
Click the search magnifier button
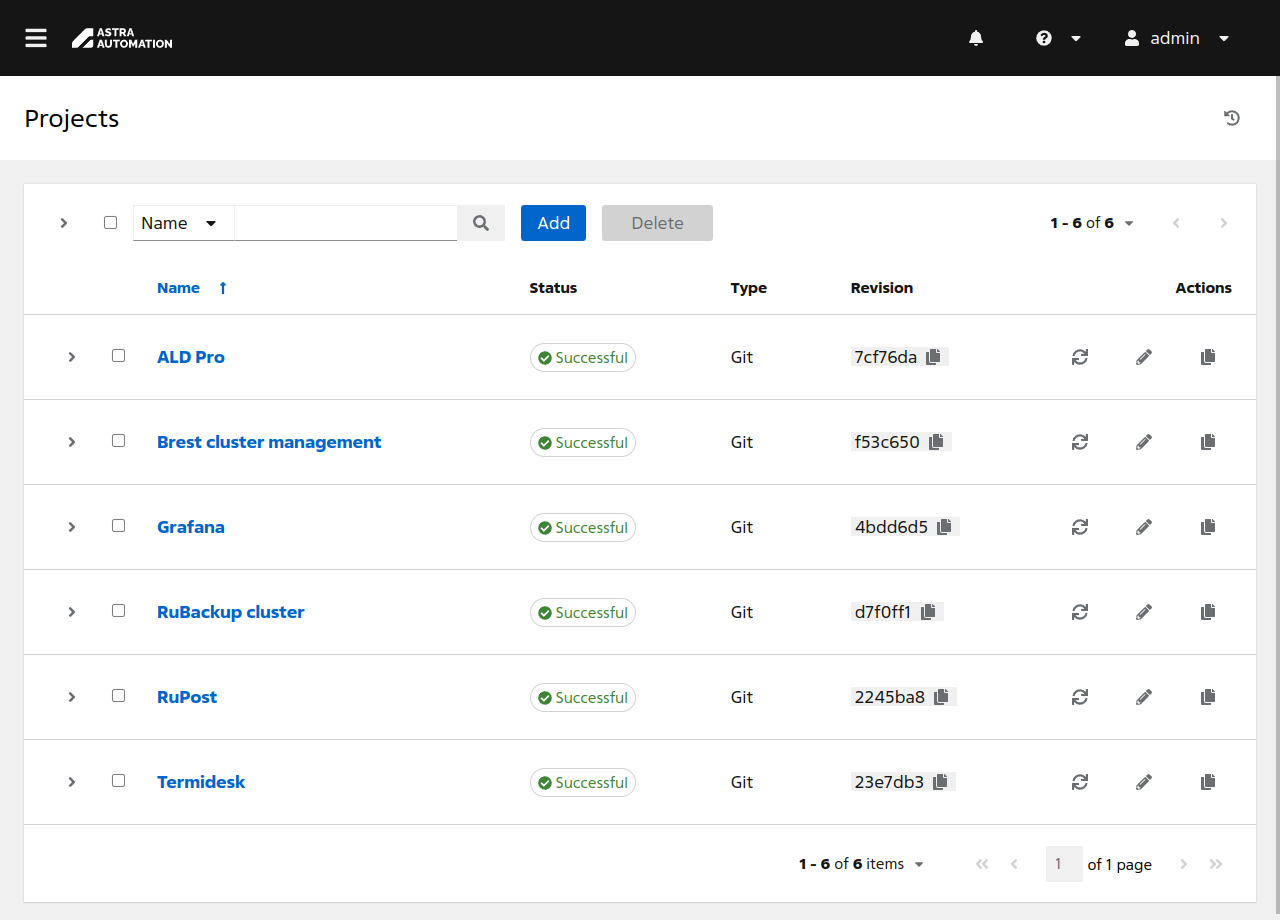coord(481,223)
